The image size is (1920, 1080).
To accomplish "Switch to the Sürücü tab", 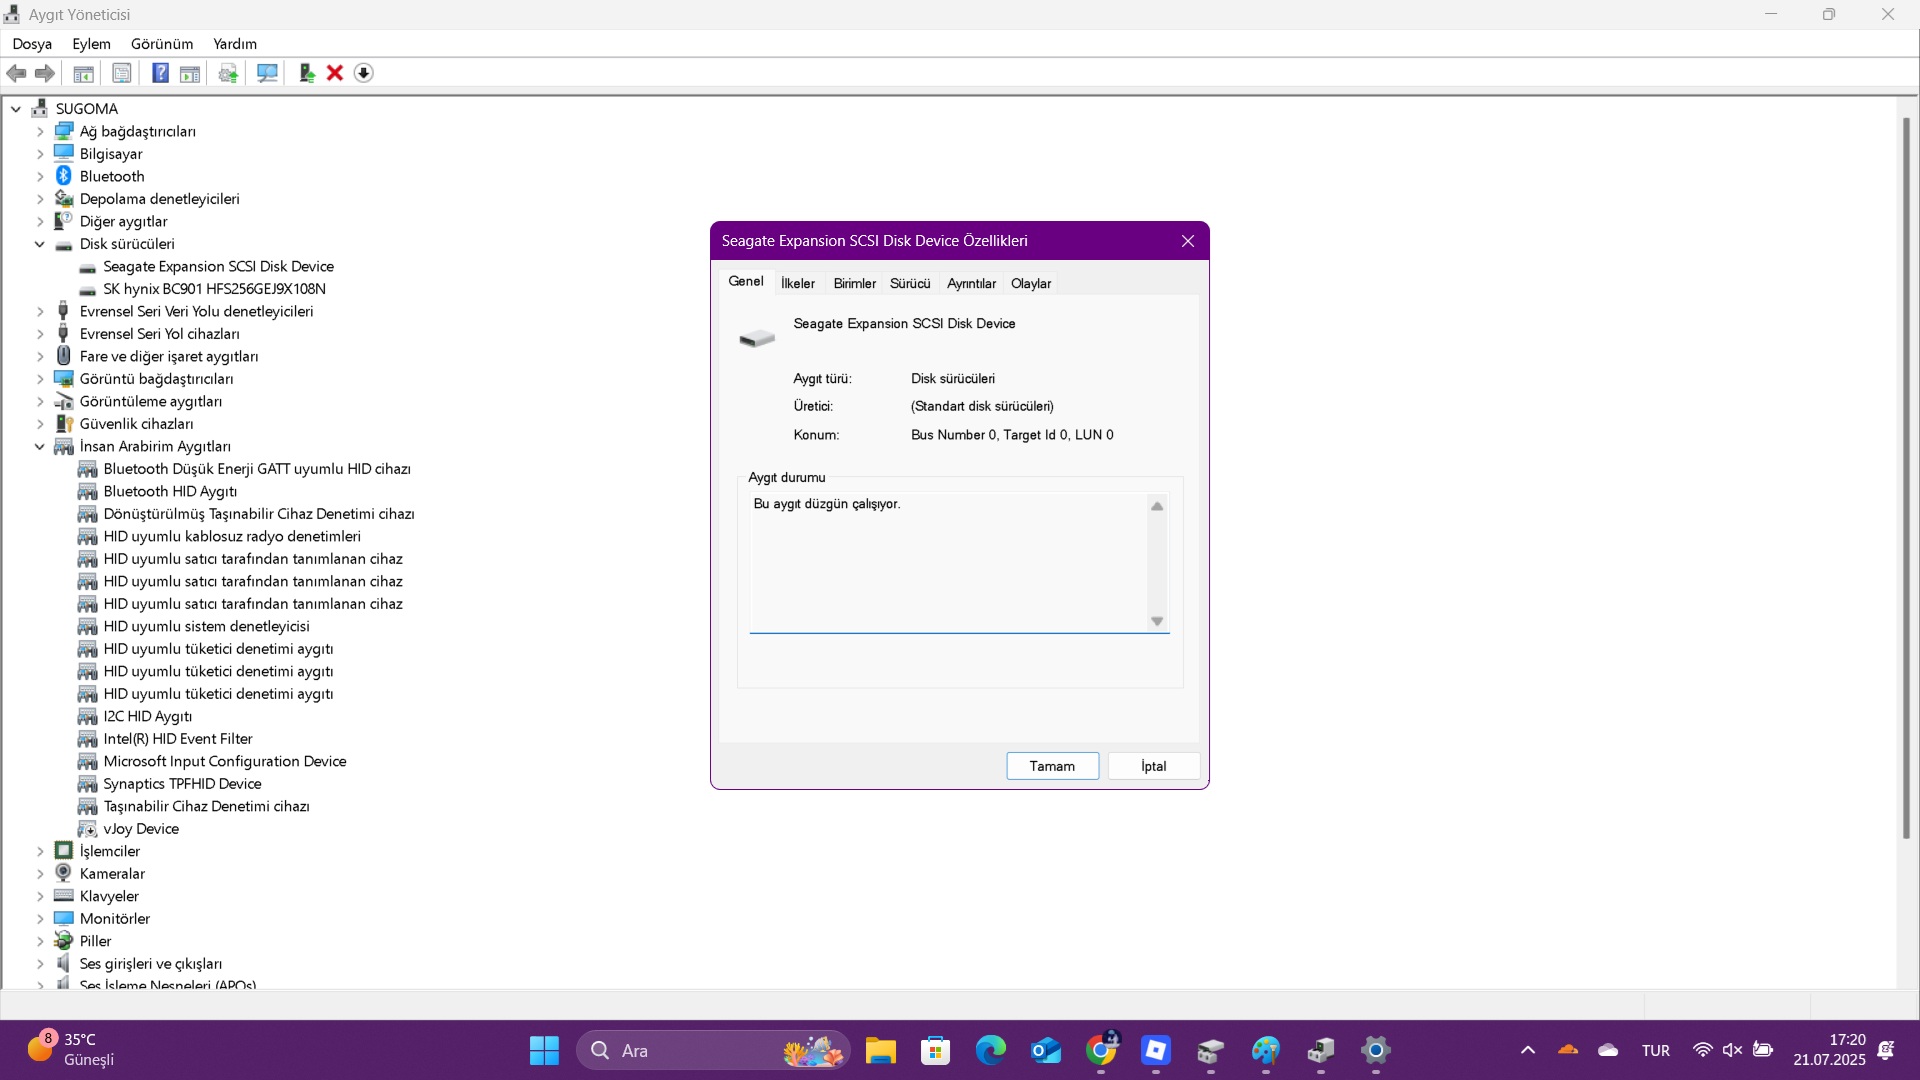I will click(910, 284).
